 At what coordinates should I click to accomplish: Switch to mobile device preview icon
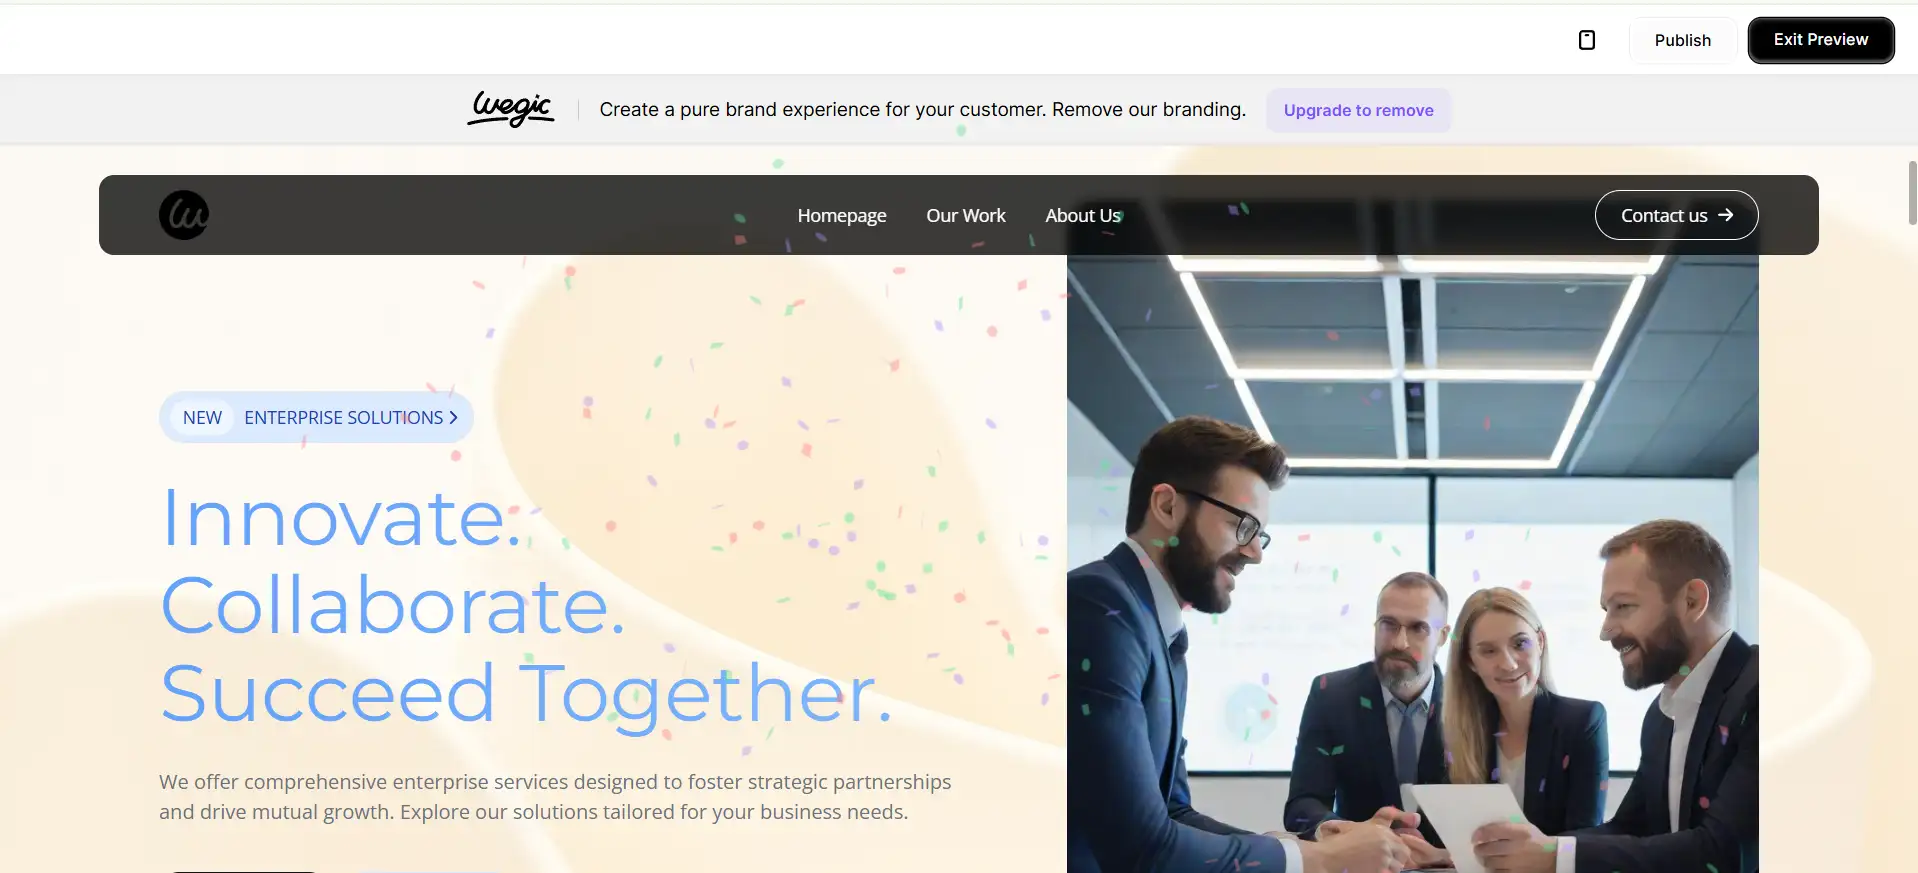click(x=1586, y=40)
